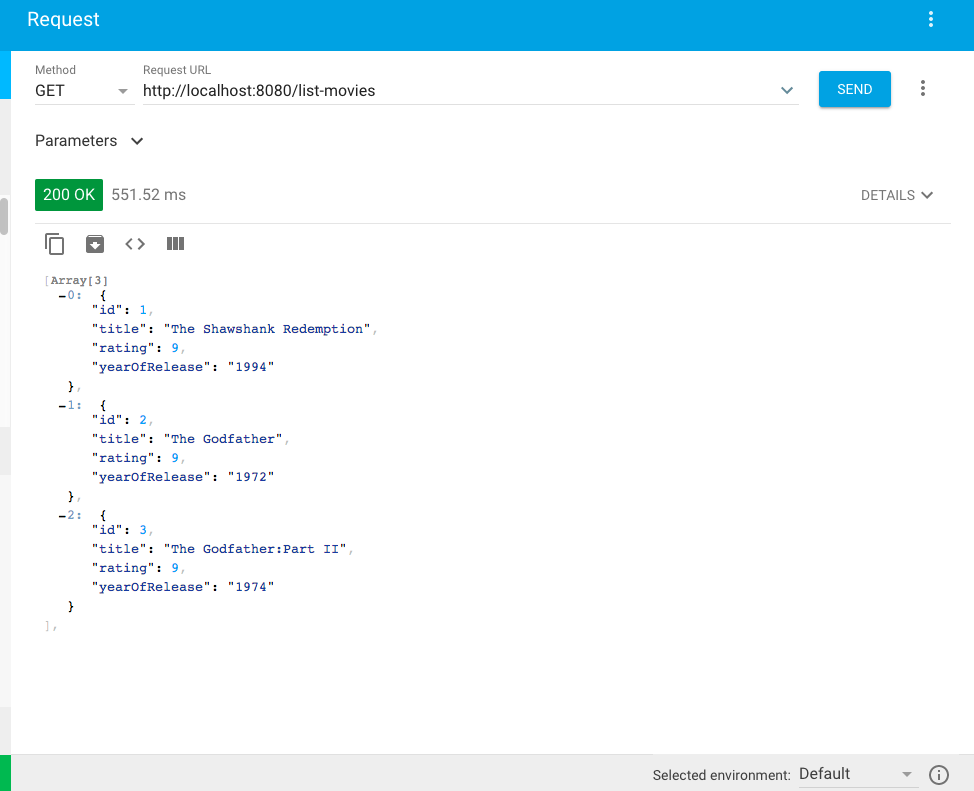Collapse array item 1 in the JSON
Viewport: 974px width, 791px height.
pos(62,406)
